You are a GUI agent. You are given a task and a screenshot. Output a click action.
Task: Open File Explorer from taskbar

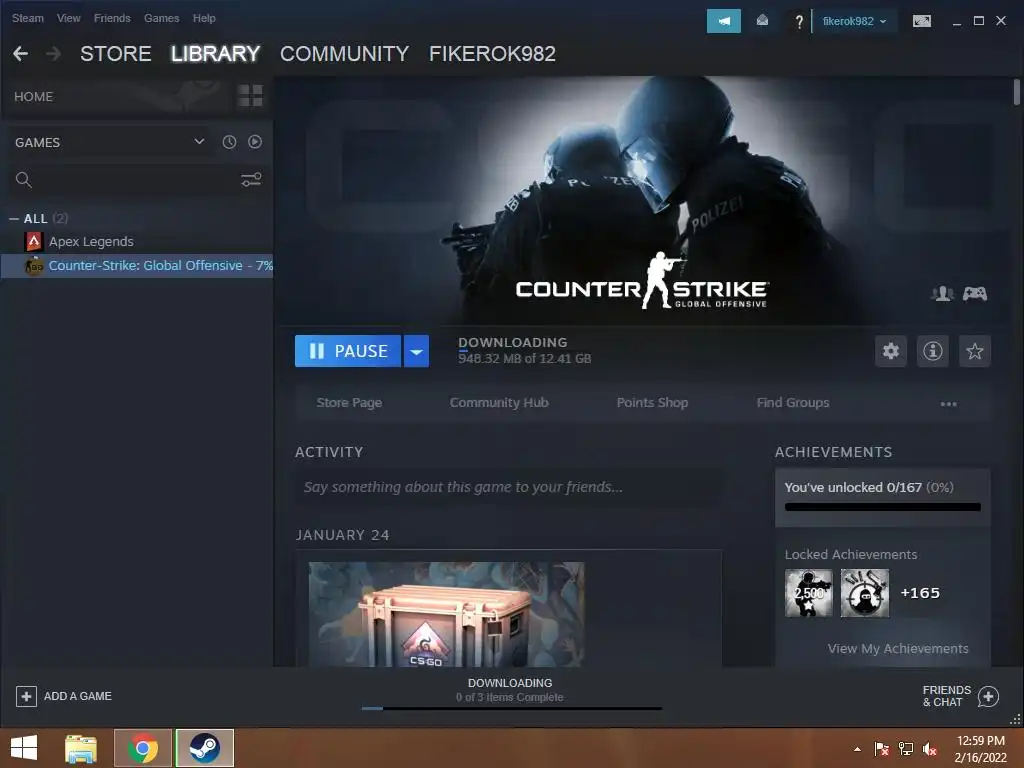[80, 748]
